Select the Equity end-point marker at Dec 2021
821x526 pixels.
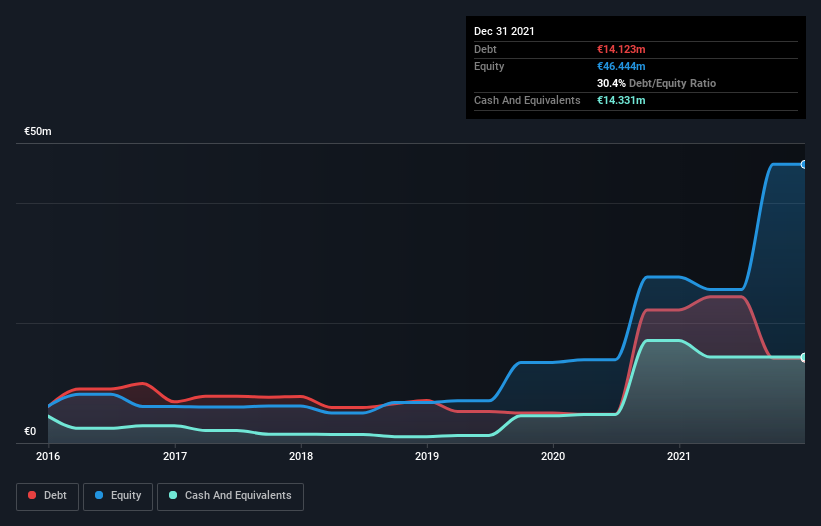pos(804,164)
